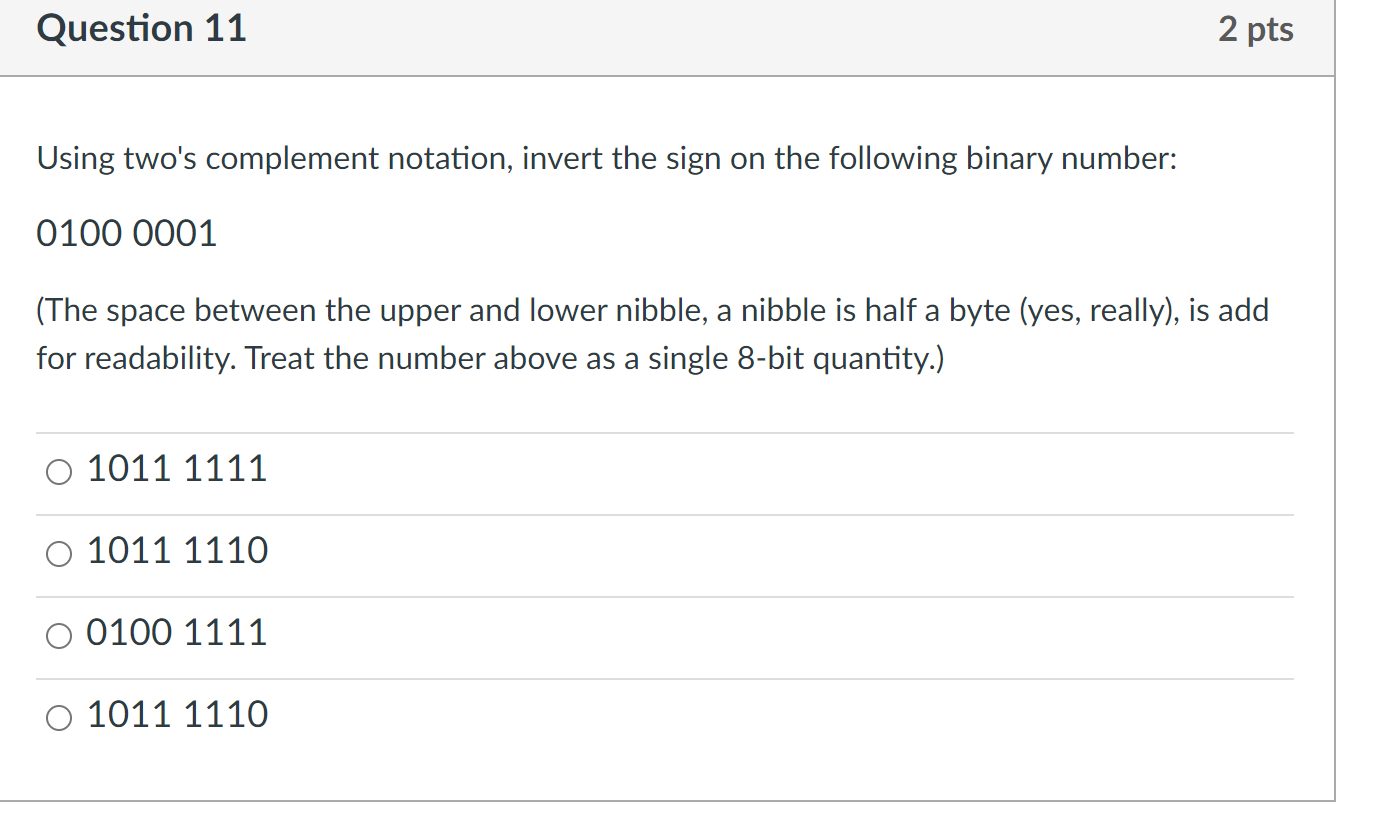Click the binary number 0100 0001 text

[x=126, y=233]
